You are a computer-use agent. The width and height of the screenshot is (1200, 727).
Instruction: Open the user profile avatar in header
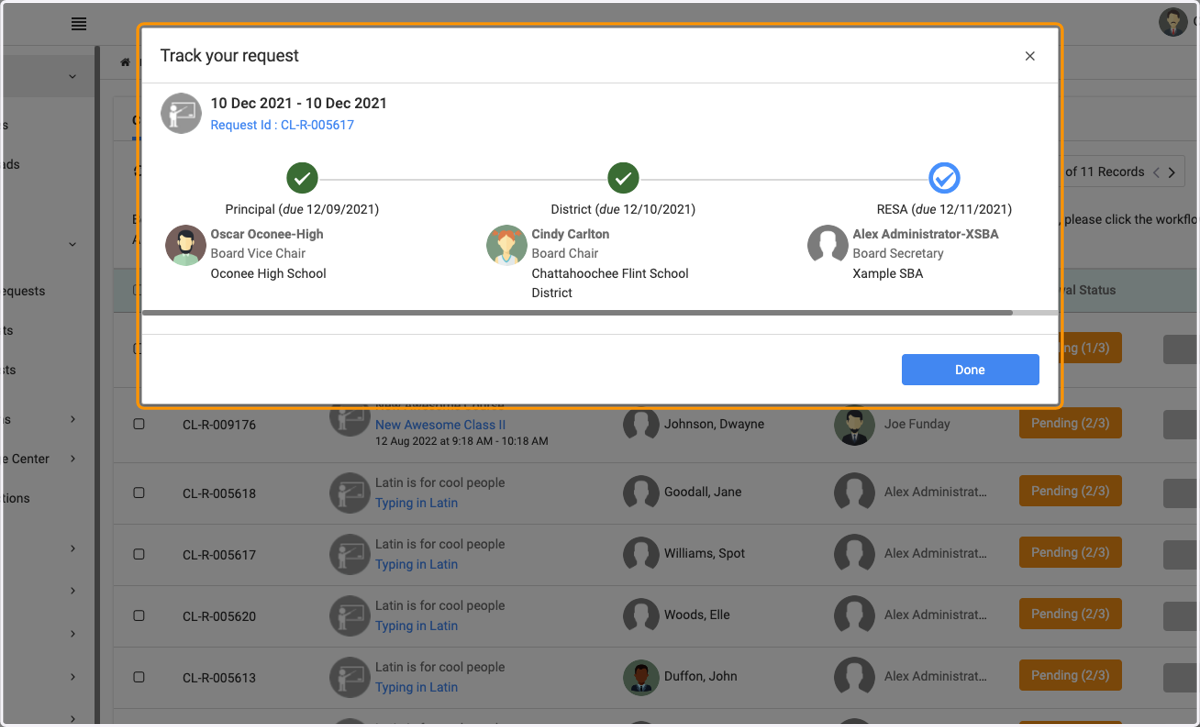click(1173, 22)
